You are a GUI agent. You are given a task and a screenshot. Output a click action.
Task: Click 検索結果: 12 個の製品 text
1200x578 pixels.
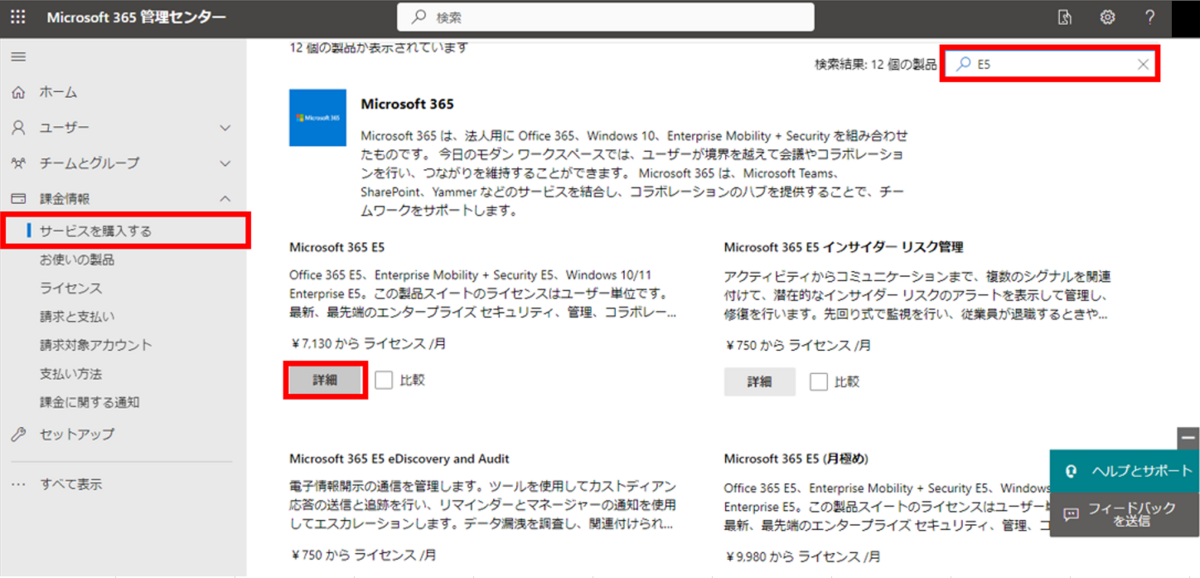(x=876, y=64)
